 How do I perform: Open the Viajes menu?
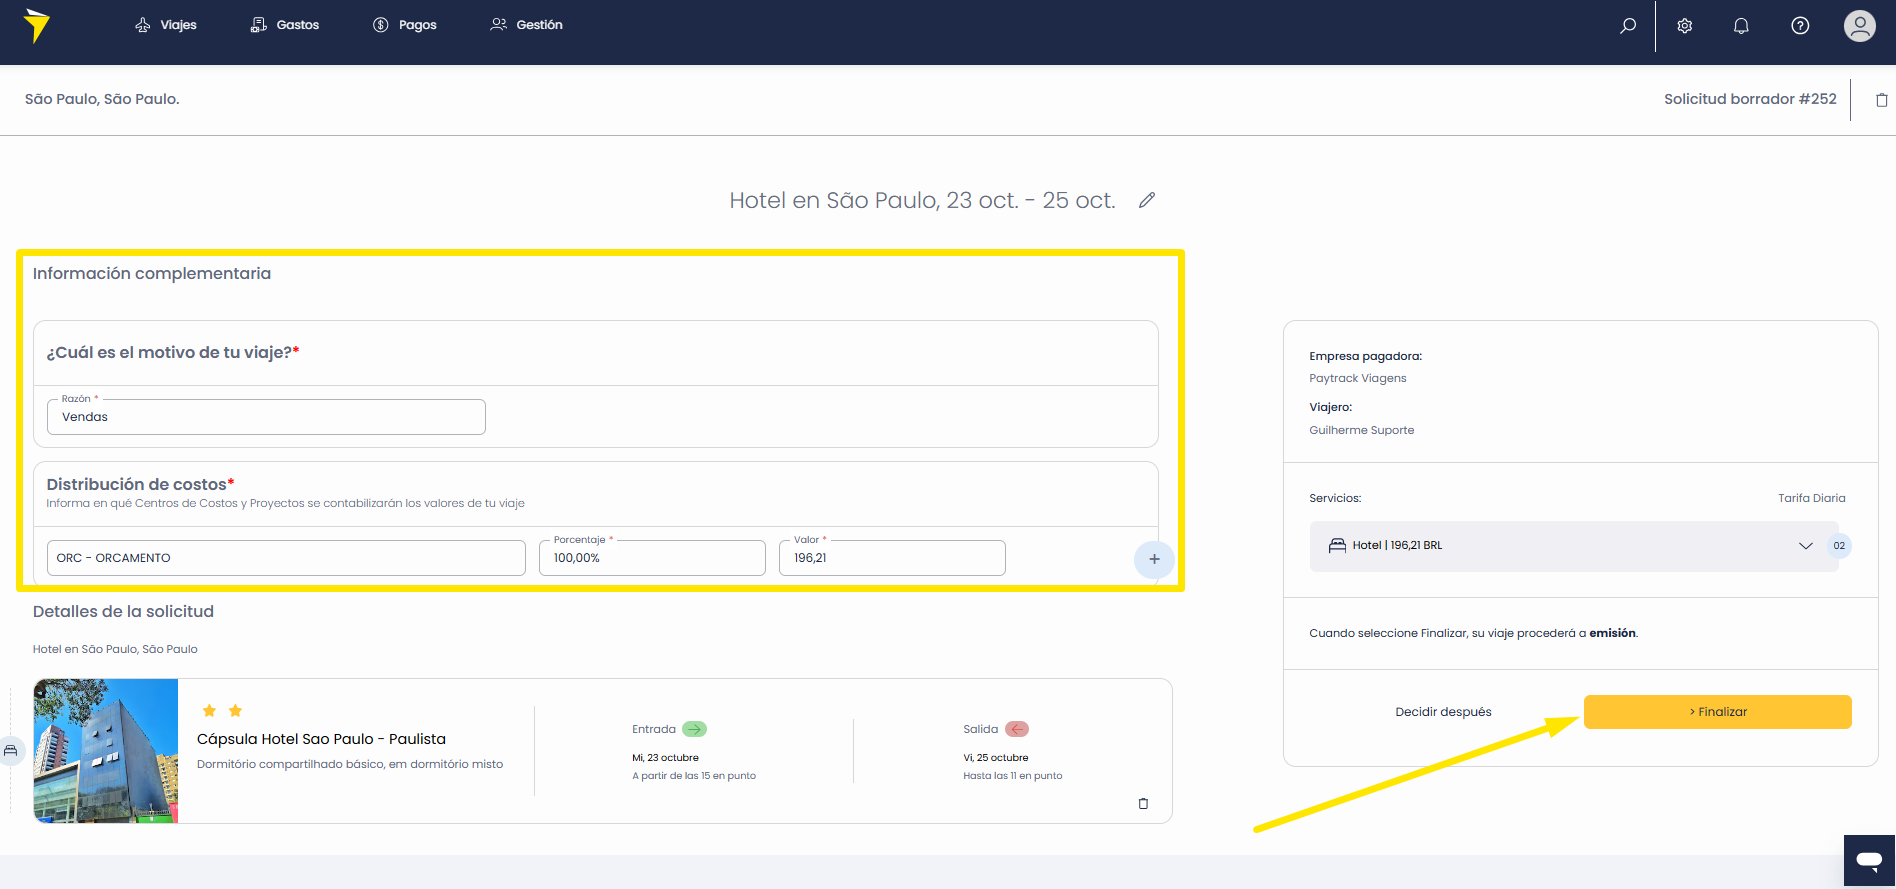(166, 25)
